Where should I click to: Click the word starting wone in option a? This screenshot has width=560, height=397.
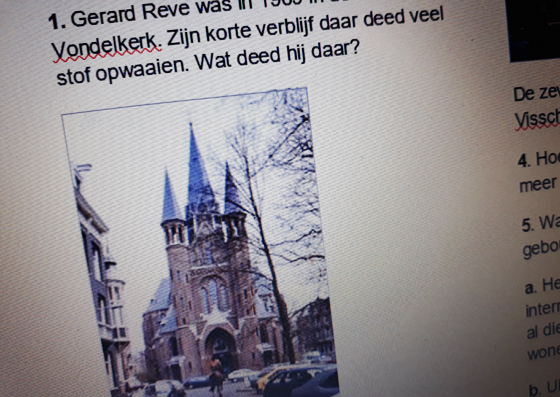pyautogui.click(x=544, y=353)
